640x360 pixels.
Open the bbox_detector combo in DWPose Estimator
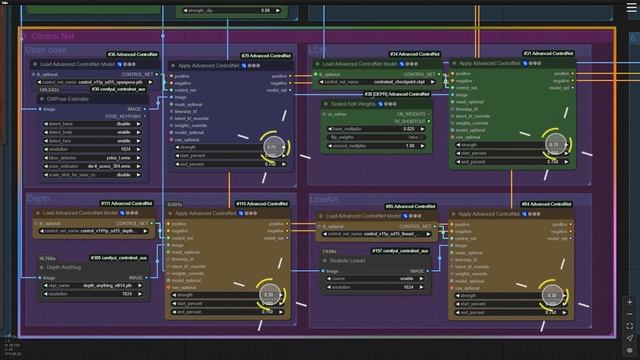point(92,158)
